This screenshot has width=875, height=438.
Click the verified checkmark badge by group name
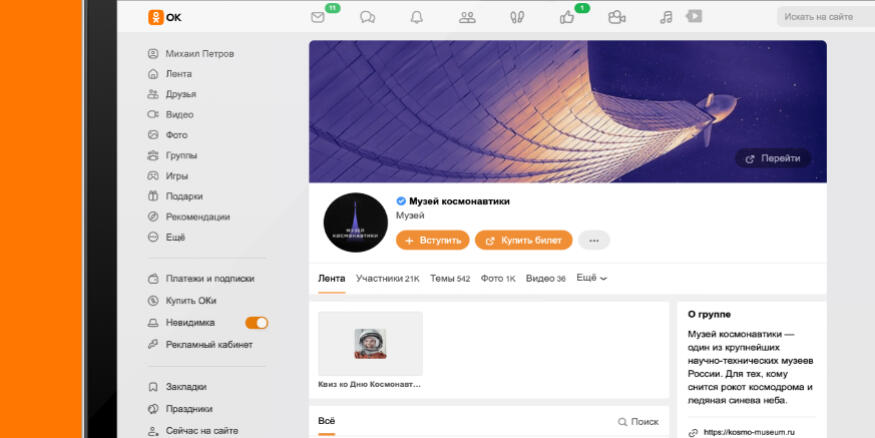[x=401, y=201]
